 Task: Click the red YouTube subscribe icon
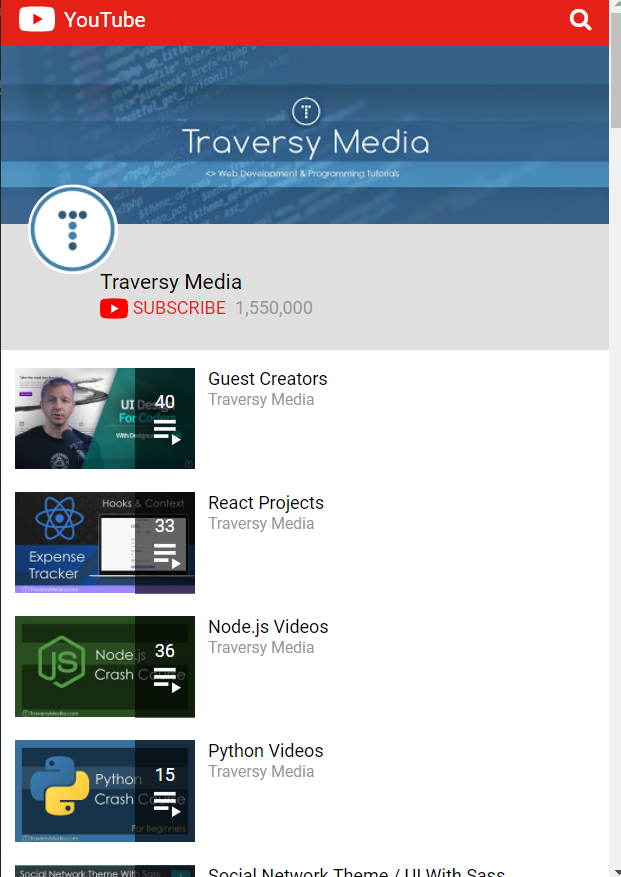point(114,308)
